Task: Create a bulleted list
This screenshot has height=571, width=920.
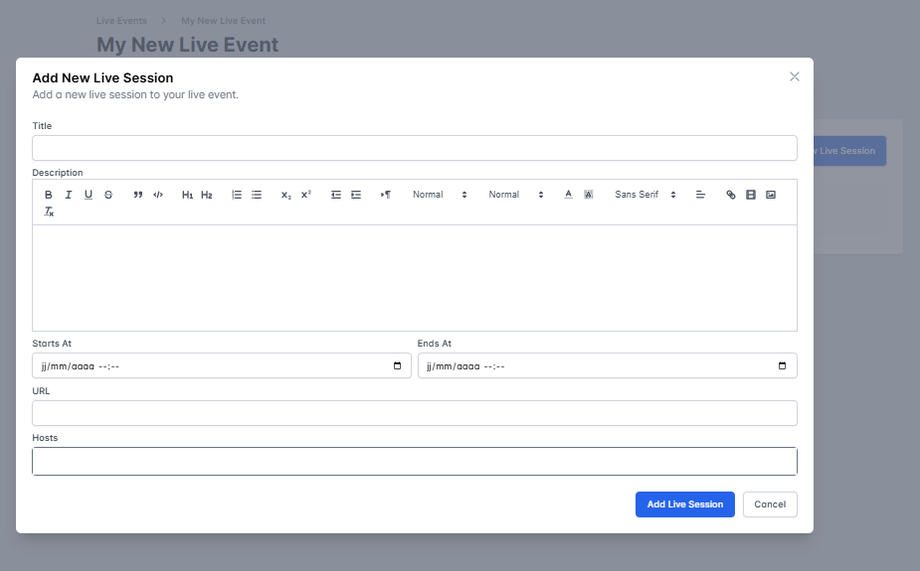Action: tap(256, 195)
